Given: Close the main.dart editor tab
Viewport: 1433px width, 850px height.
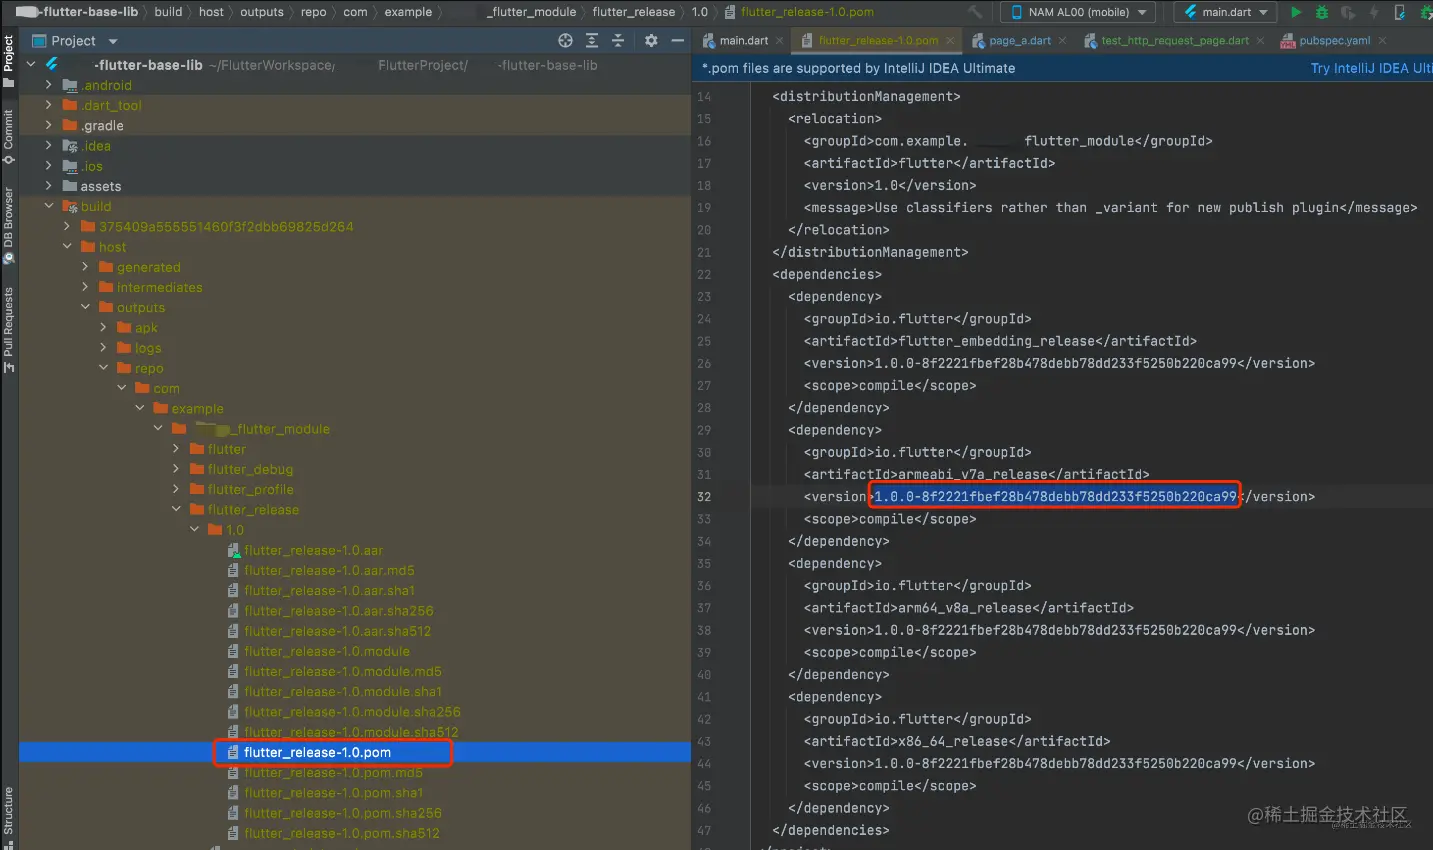Looking at the screenshot, I should click(x=780, y=41).
